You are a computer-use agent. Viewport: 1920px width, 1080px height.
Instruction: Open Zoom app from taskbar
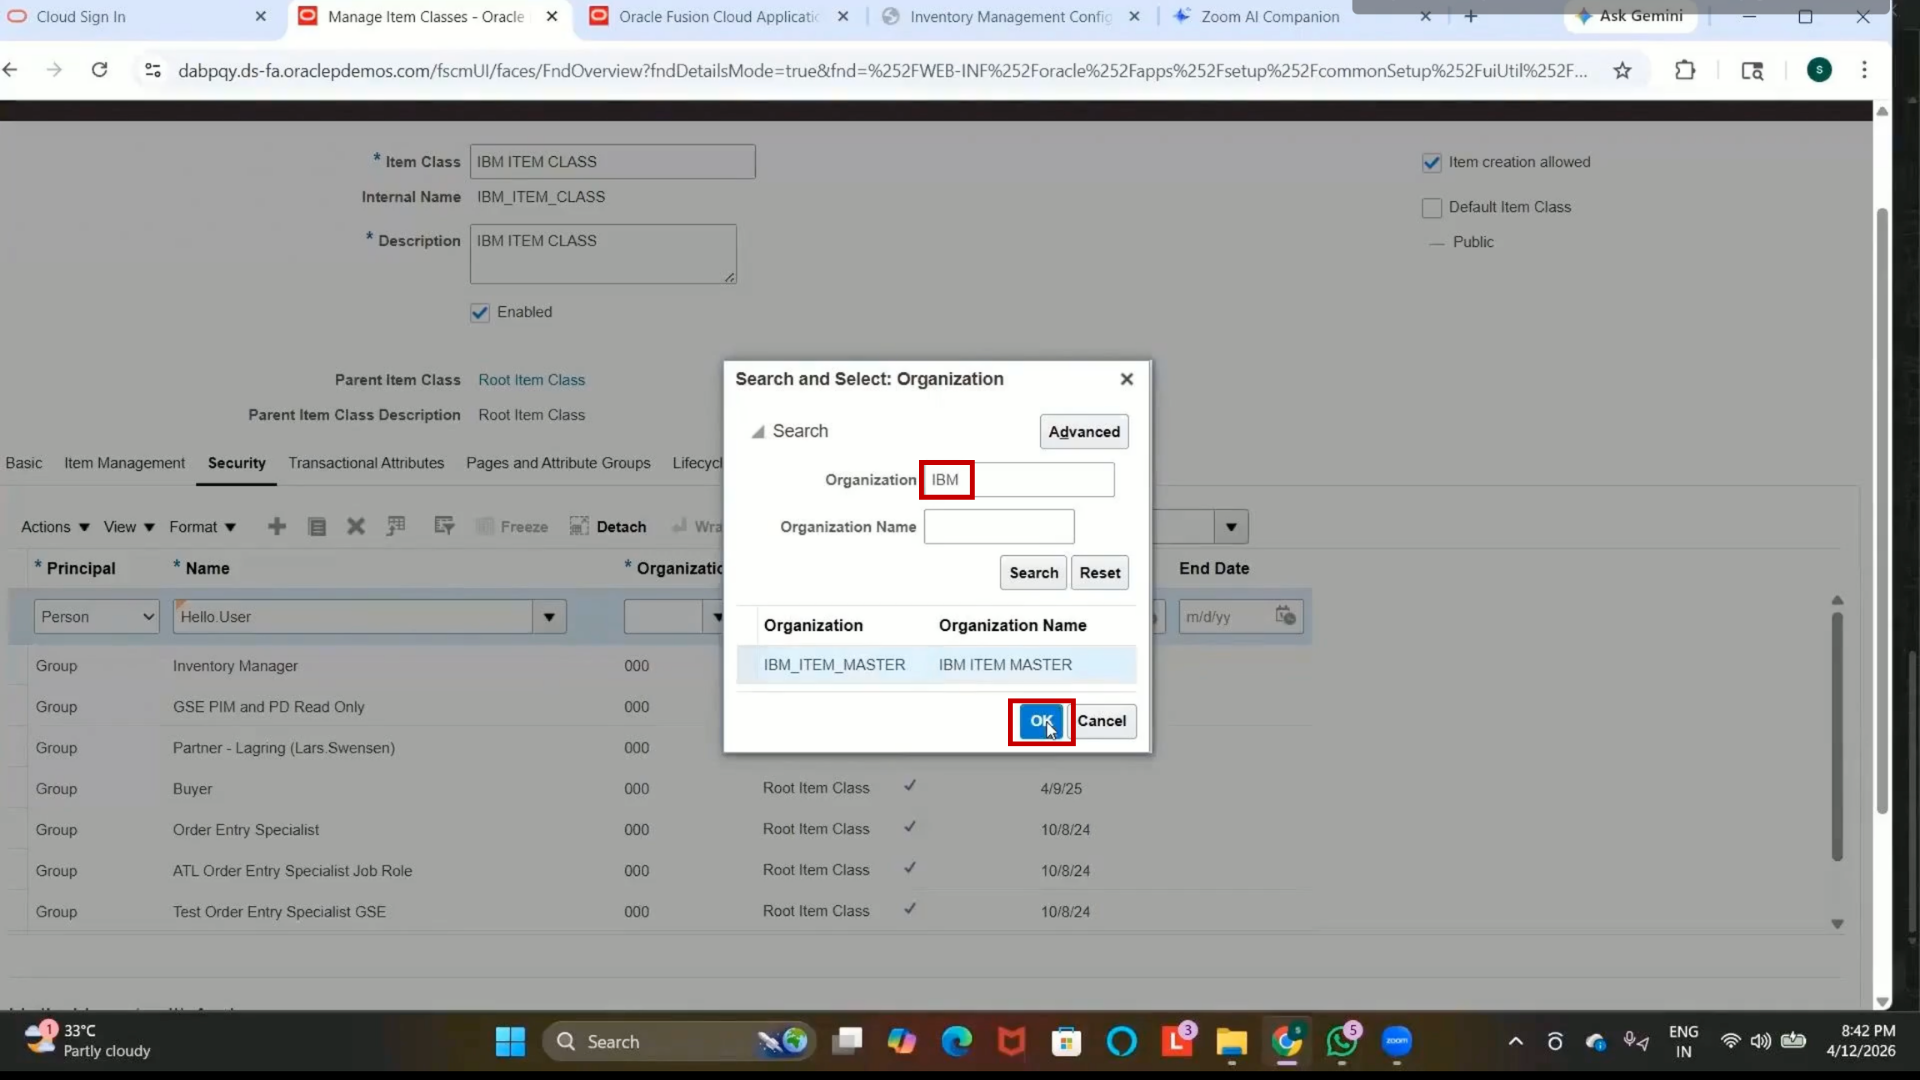click(x=1397, y=1042)
